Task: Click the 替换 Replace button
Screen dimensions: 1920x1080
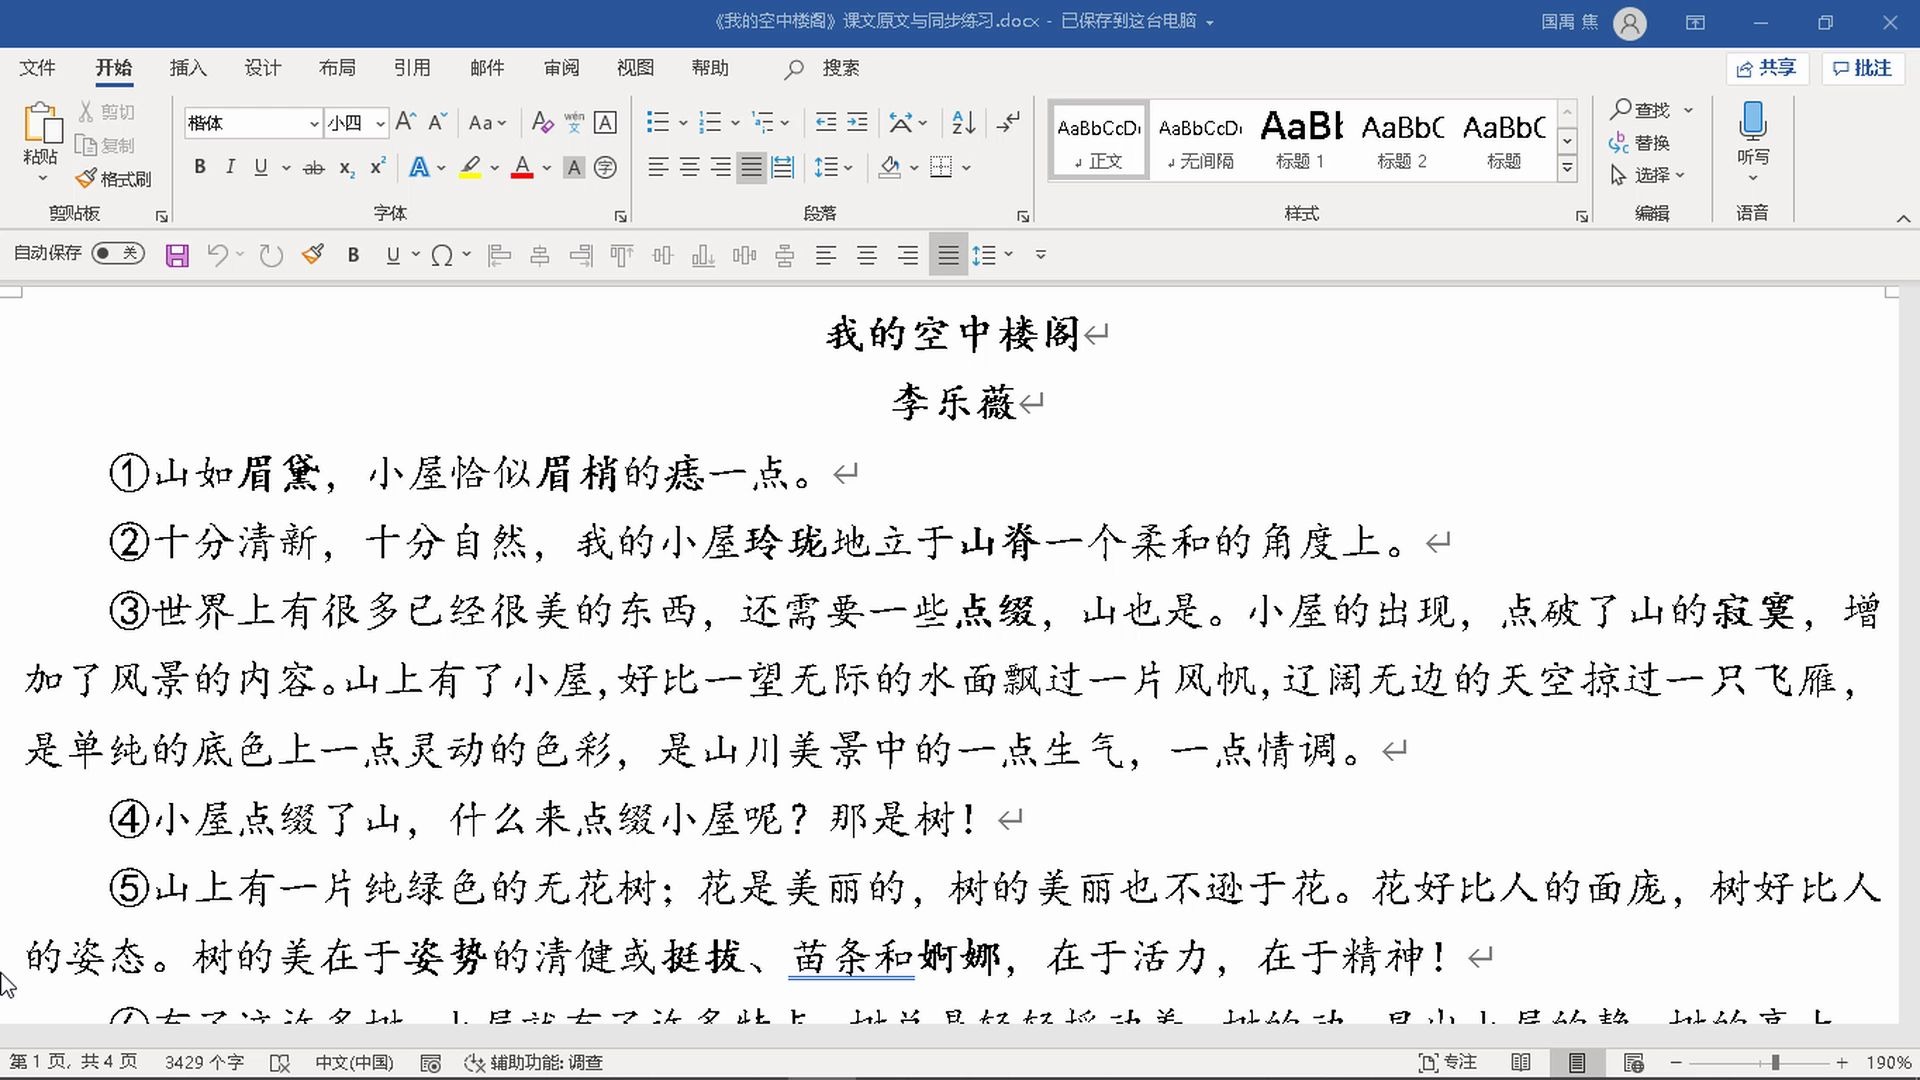Action: tap(1639, 143)
